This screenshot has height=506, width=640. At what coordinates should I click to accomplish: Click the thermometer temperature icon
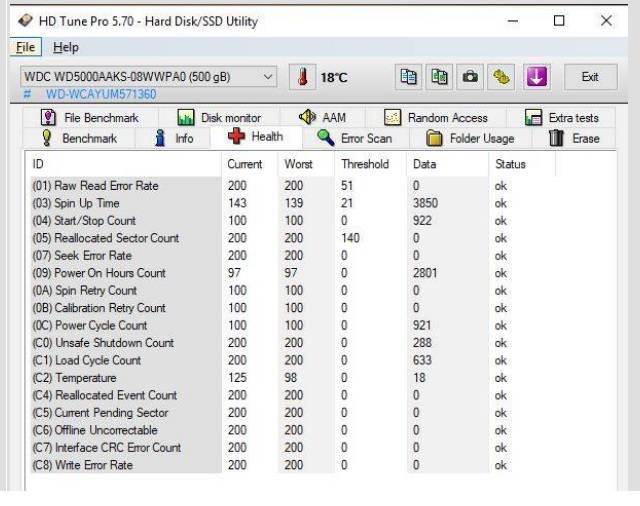pyautogui.click(x=302, y=77)
